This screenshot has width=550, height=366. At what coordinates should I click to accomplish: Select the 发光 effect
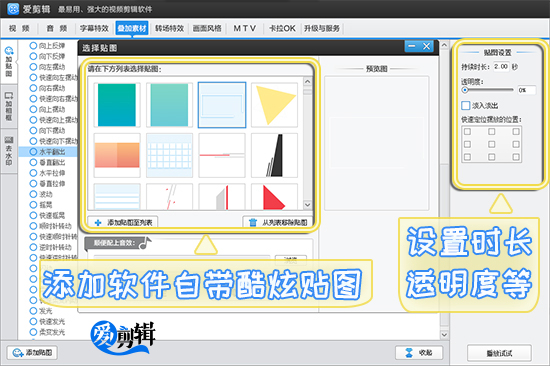click(x=41, y=311)
